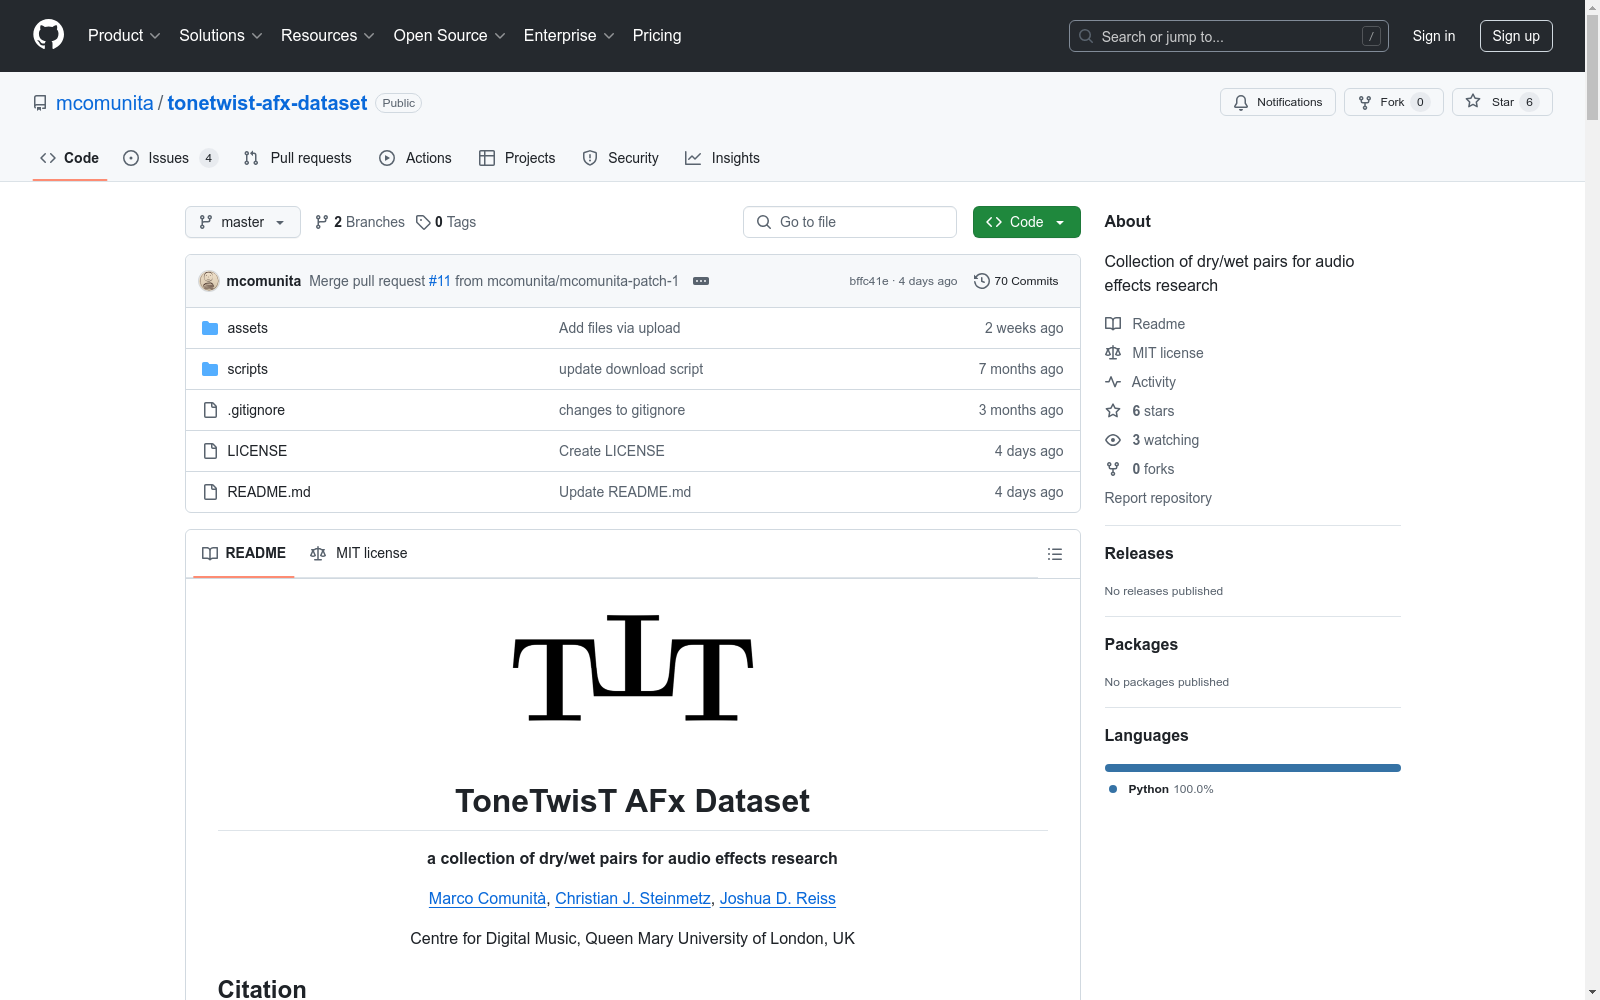Open mcomunita's avatar in the commit row
The height and width of the screenshot is (1000, 1600).
(x=209, y=281)
